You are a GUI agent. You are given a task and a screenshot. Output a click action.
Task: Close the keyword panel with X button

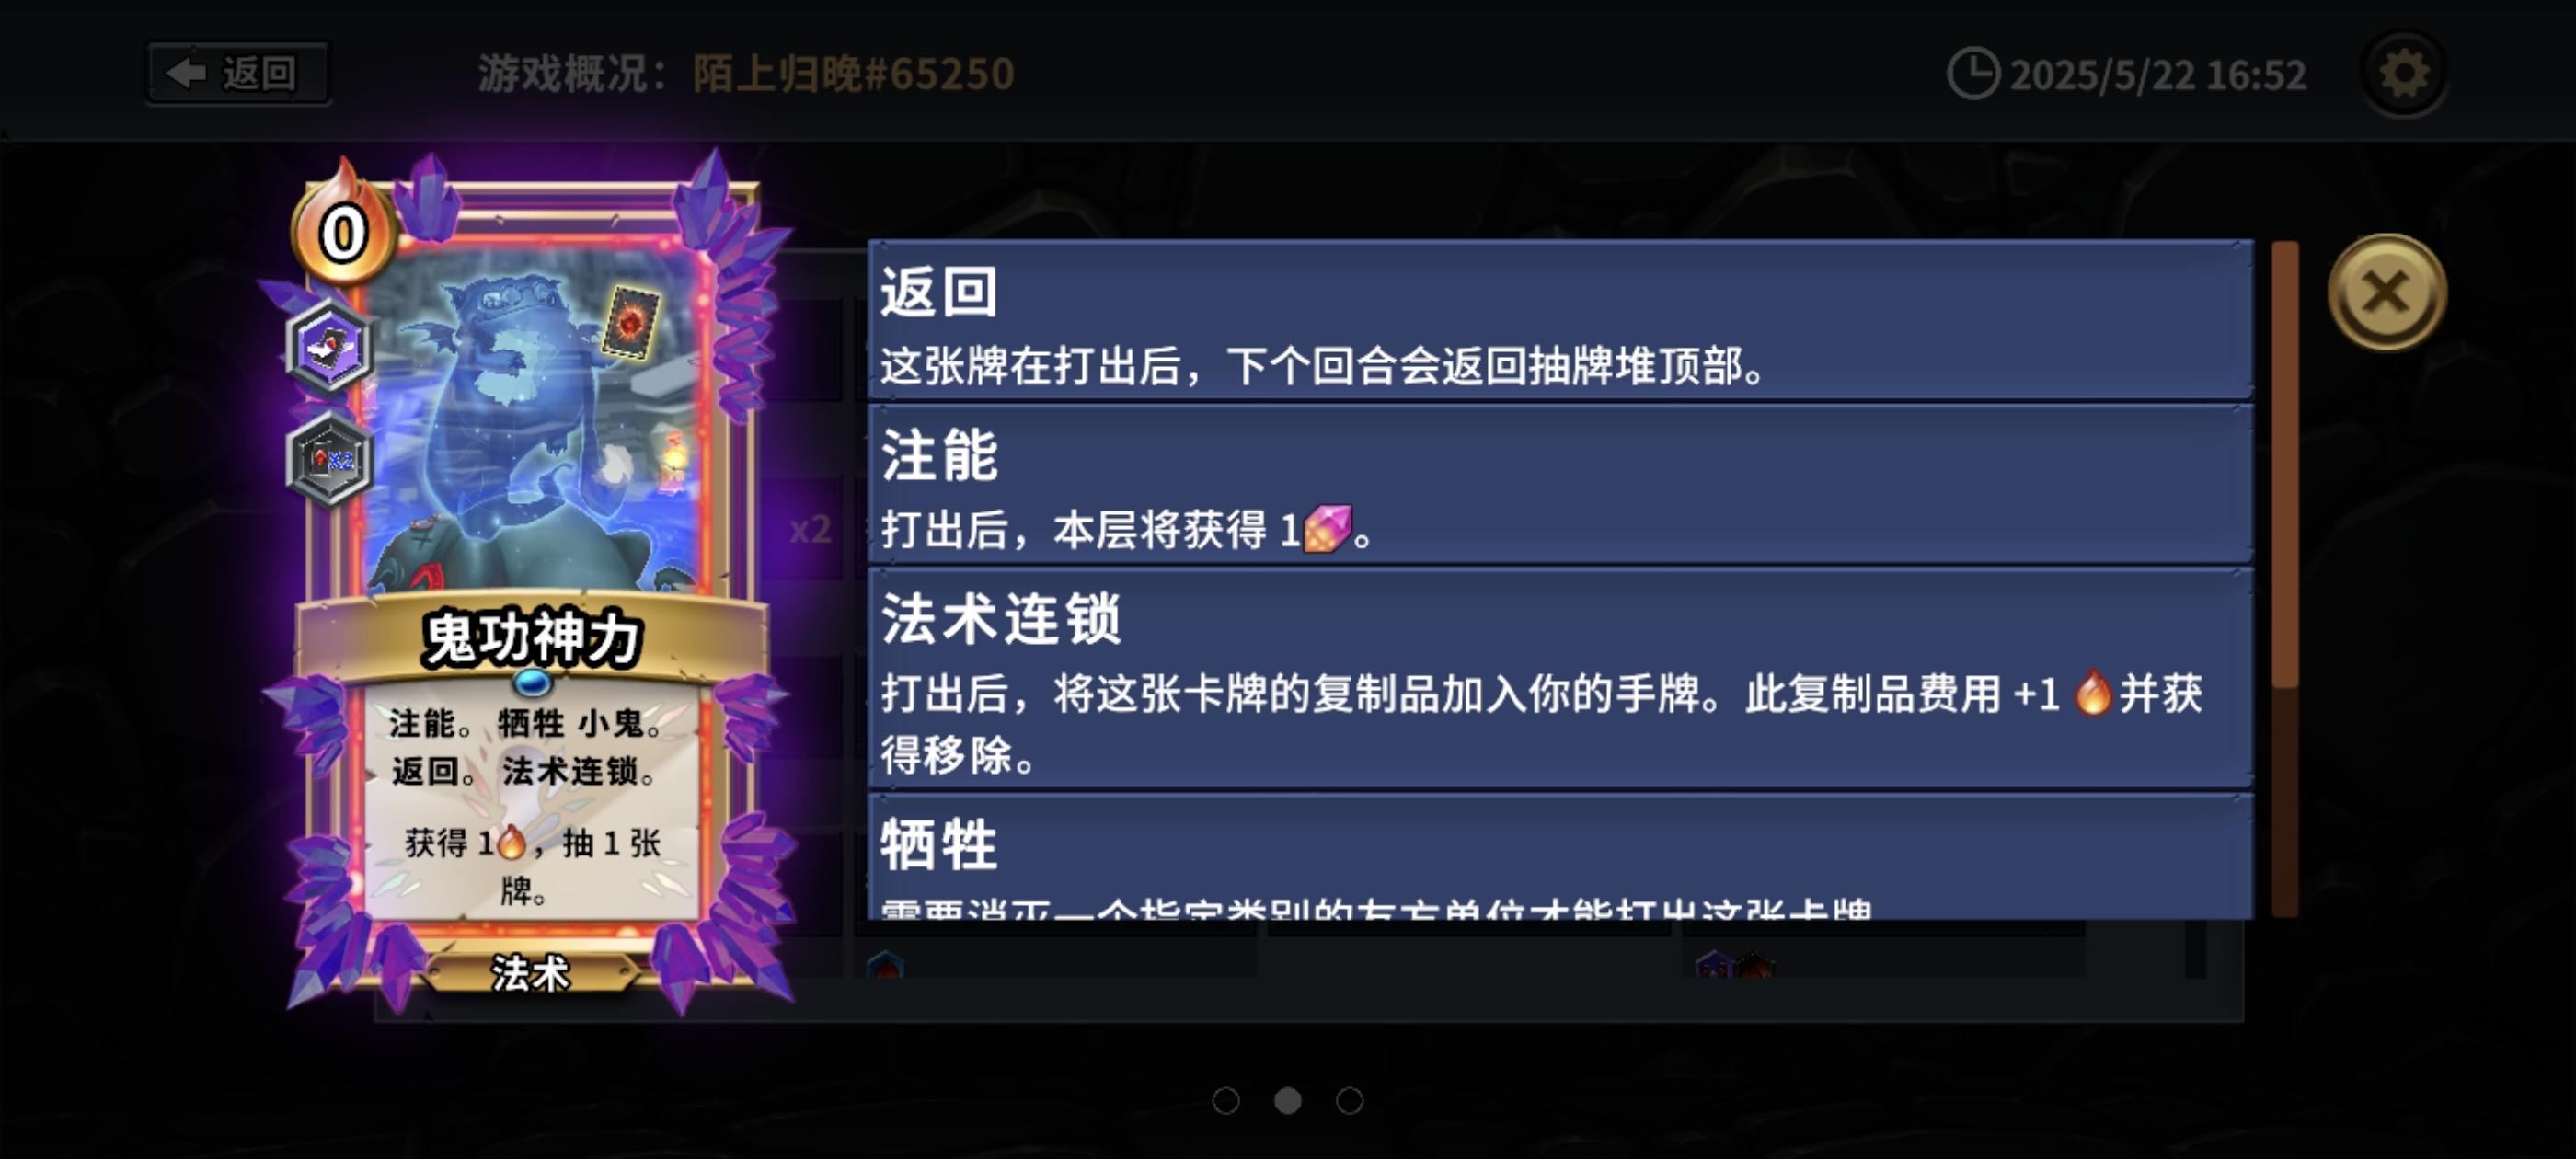click(2388, 293)
